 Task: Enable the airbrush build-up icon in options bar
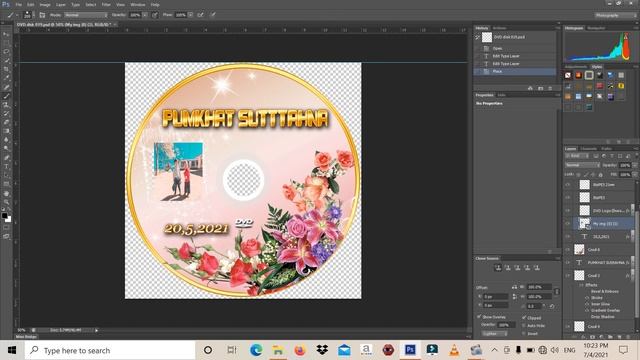pyautogui.click(x=200, y=15)
